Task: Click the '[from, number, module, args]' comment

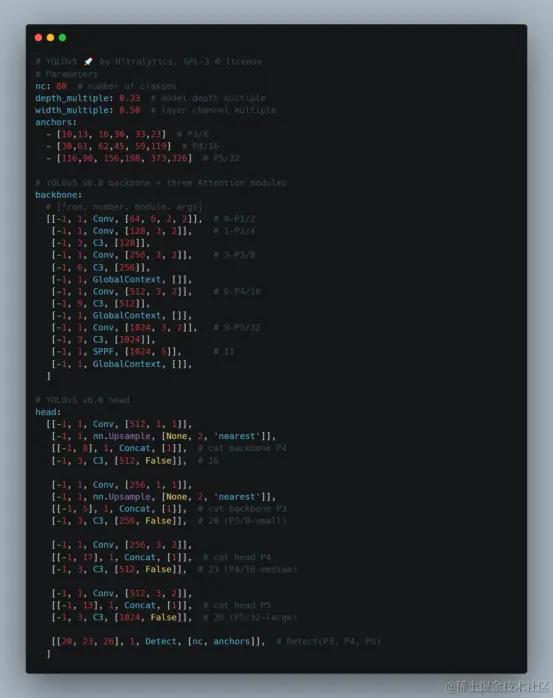Action: (x=124, y=207)
